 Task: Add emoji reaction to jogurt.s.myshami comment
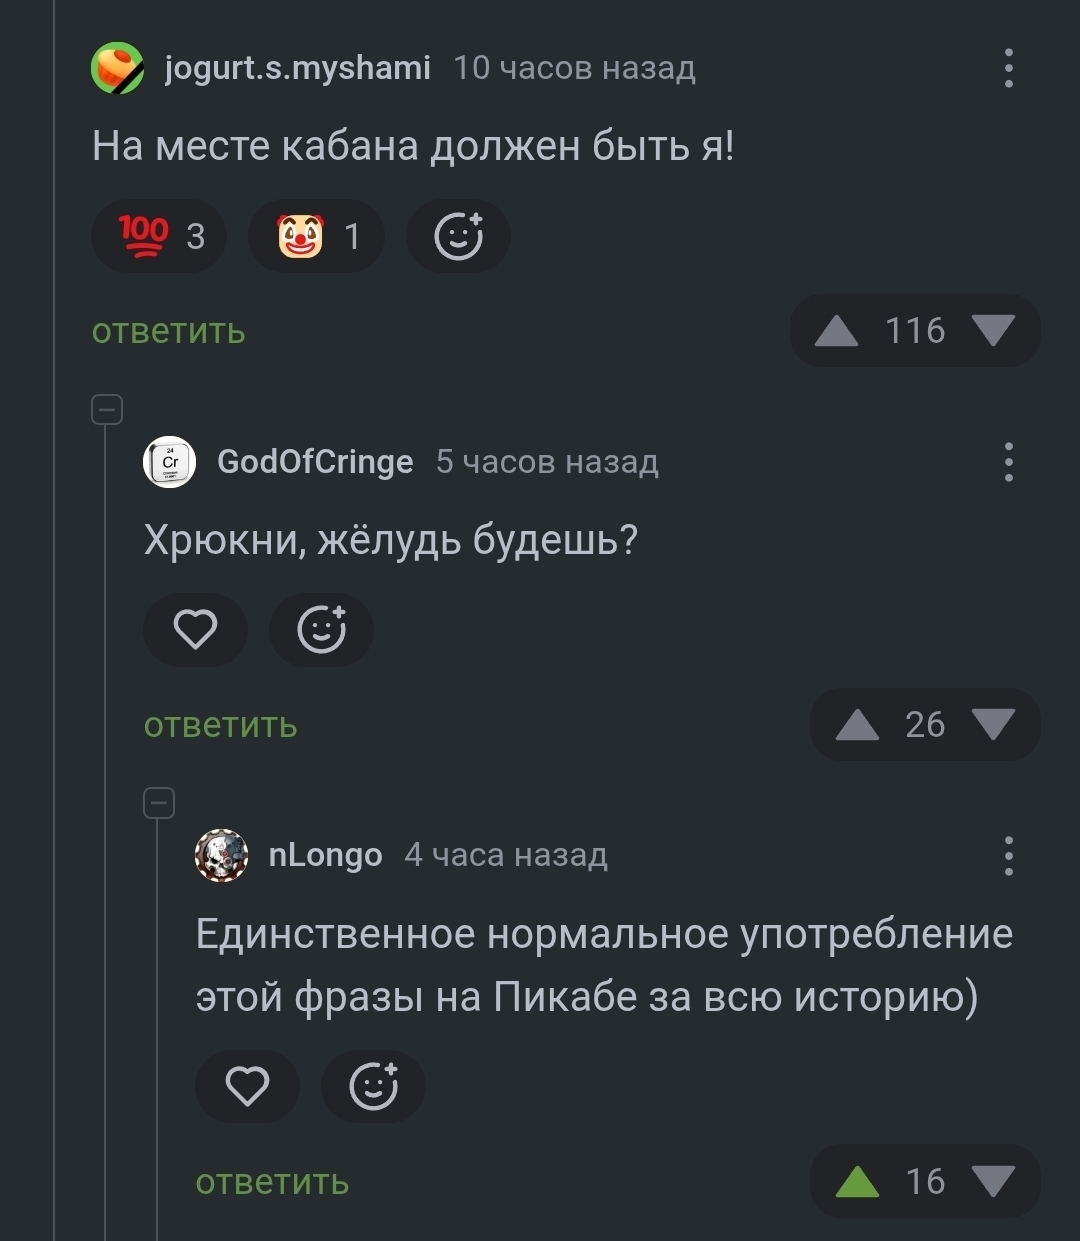pyautogui.click(x=458, y=237)
